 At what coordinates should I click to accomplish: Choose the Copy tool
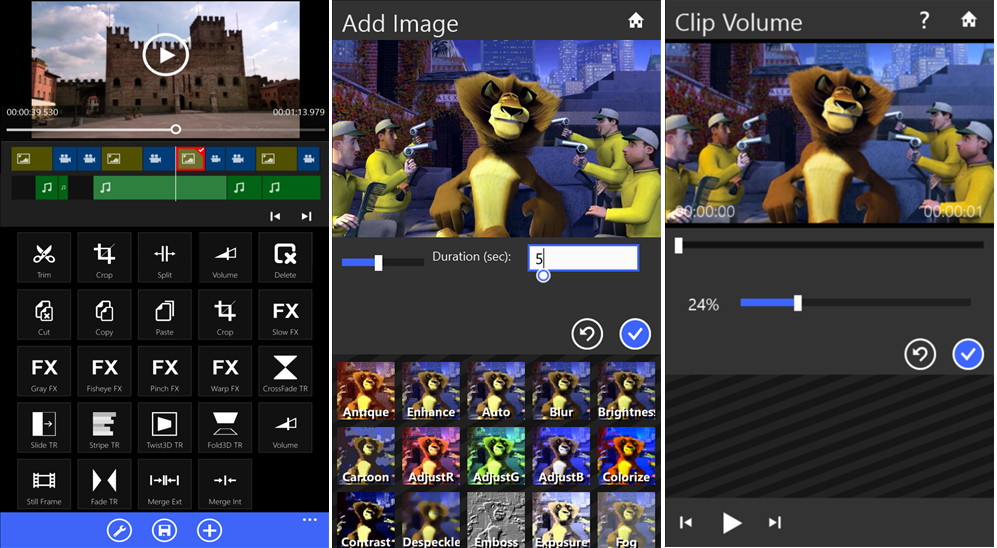coord(104,314)
